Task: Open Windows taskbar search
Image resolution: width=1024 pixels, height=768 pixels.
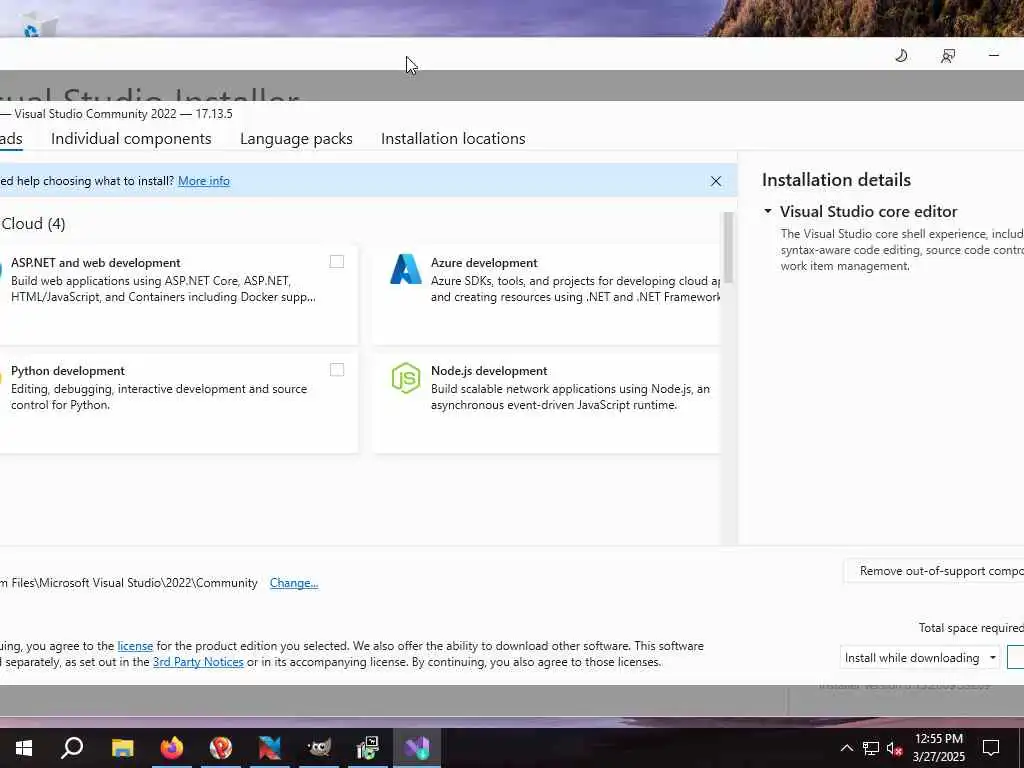Action: click(72, 748)
